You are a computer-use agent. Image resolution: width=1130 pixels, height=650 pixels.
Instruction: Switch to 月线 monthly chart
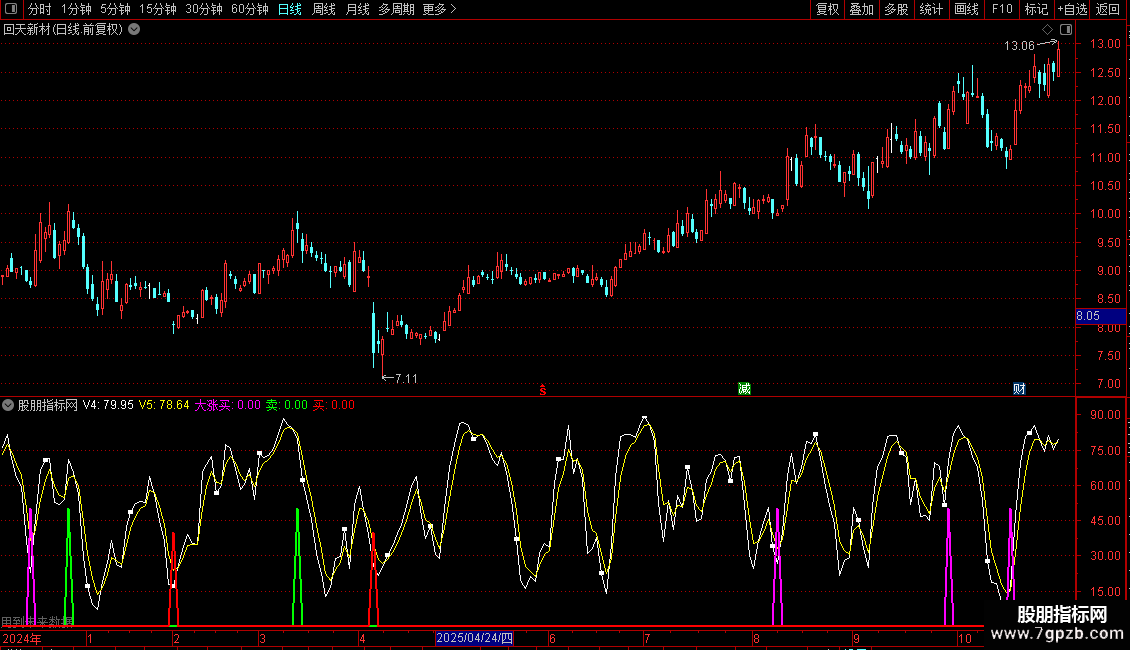pos(357,9)
